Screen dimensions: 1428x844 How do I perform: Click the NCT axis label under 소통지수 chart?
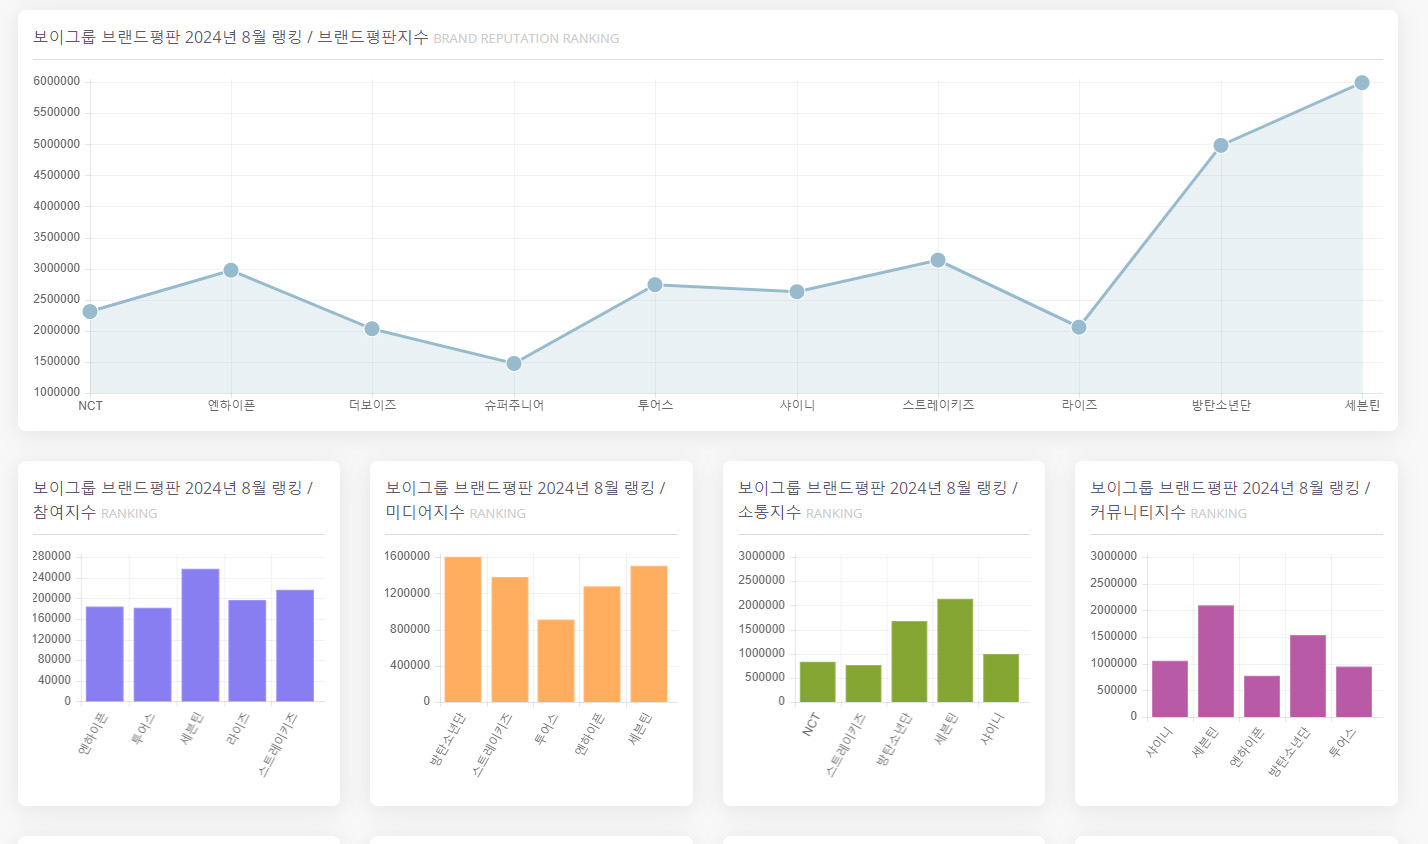[x=811, y=724]
